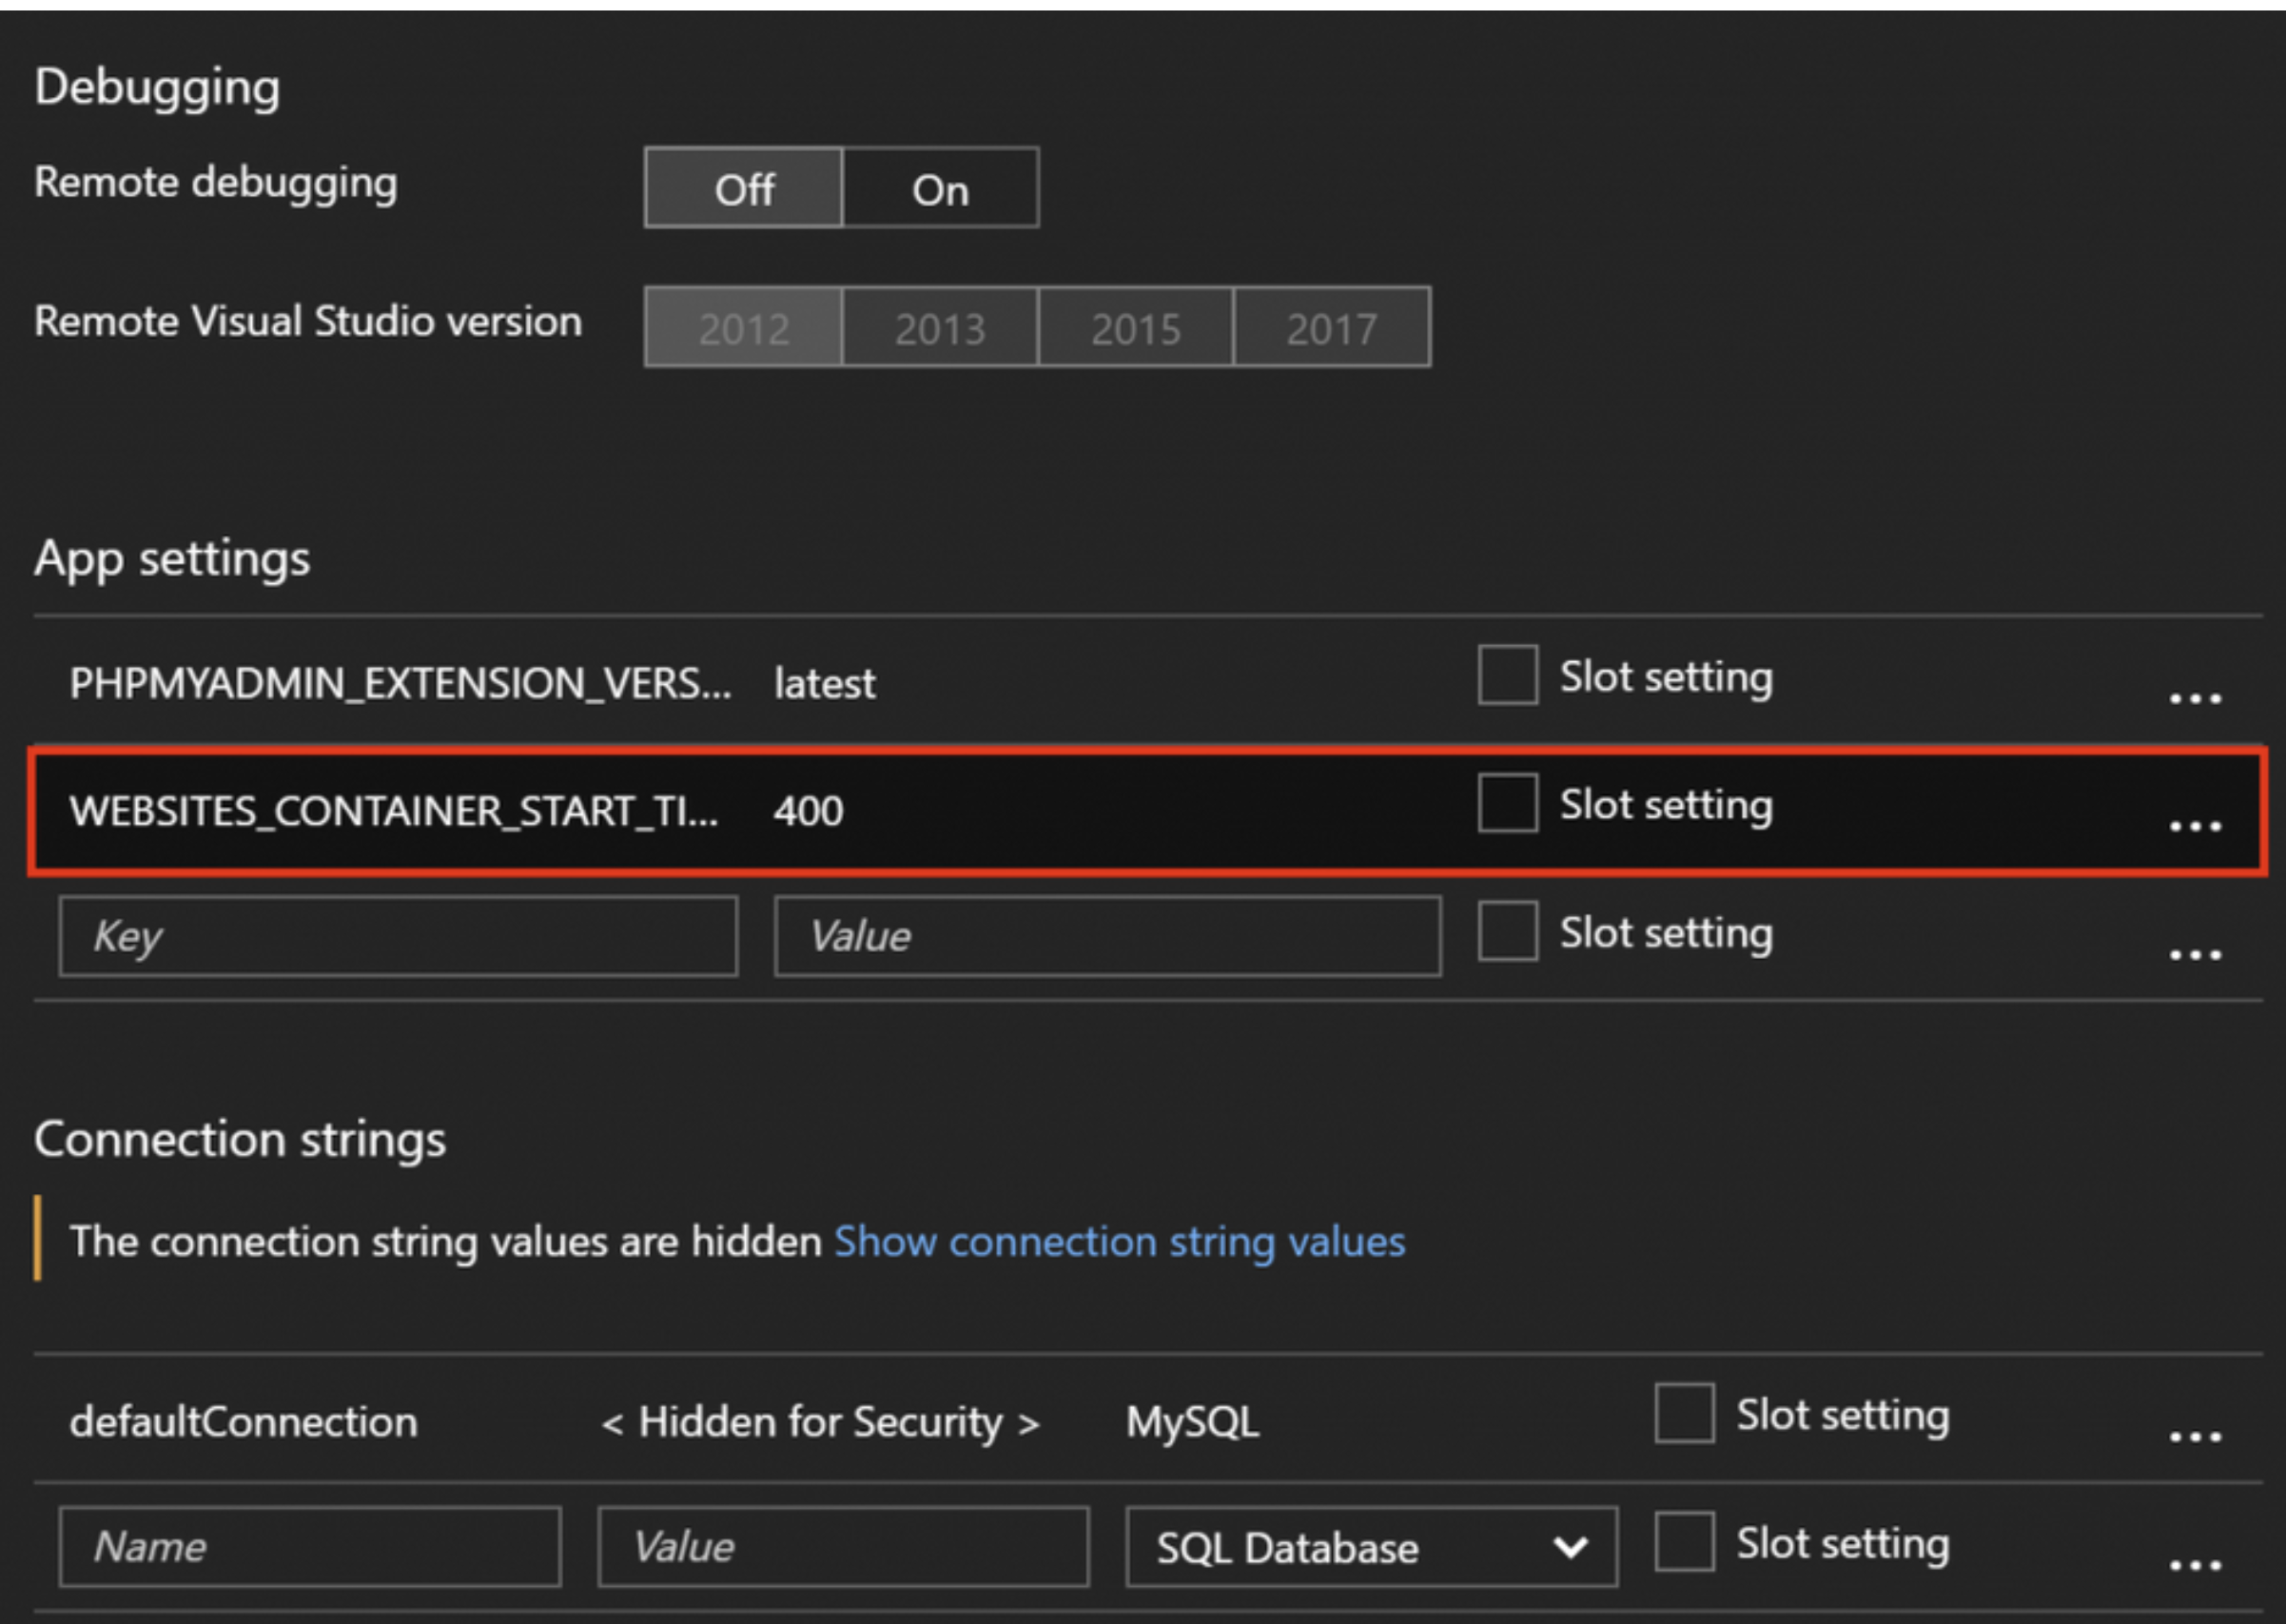Select Visual Studio version 2012
Screen dimensions: 2286x1624
pyautogui.click(x=744, y=328)
